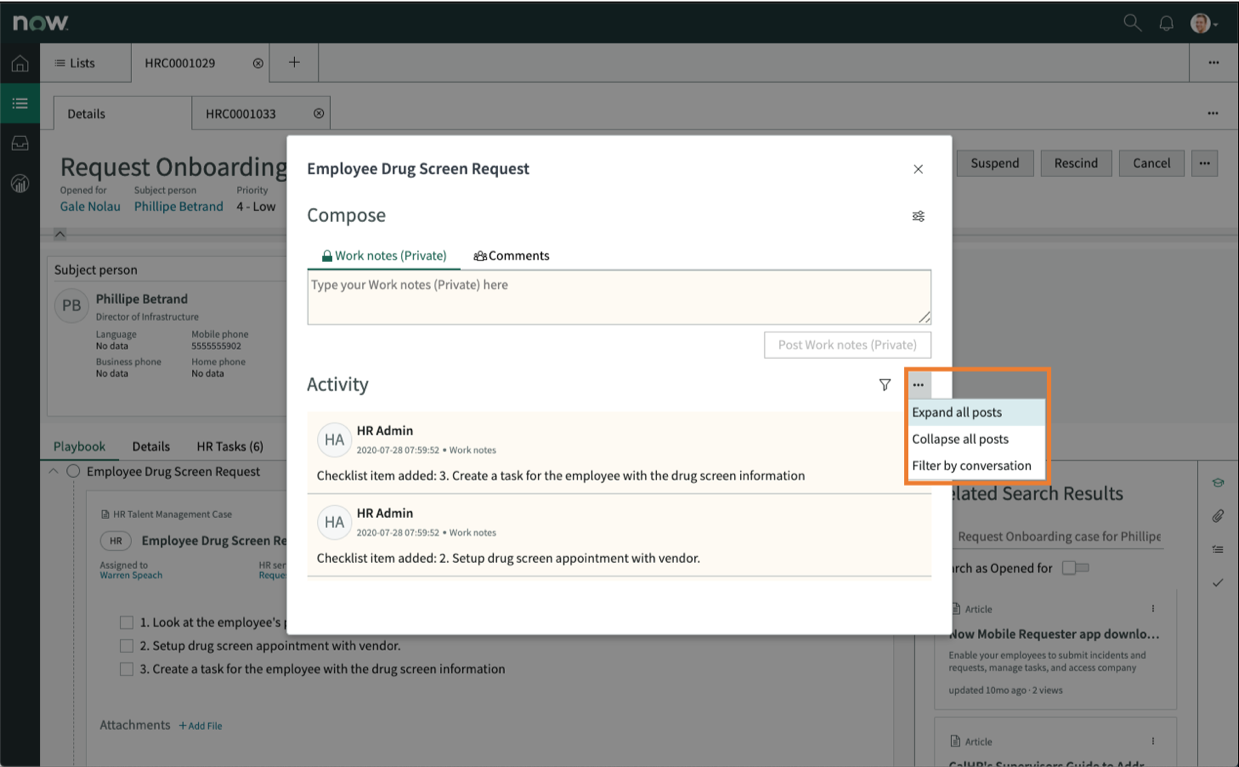Image resolution: width=1239 pixels, height=767 pixels.
Task: Collapse the header section chevron
Action: [60, 234]
